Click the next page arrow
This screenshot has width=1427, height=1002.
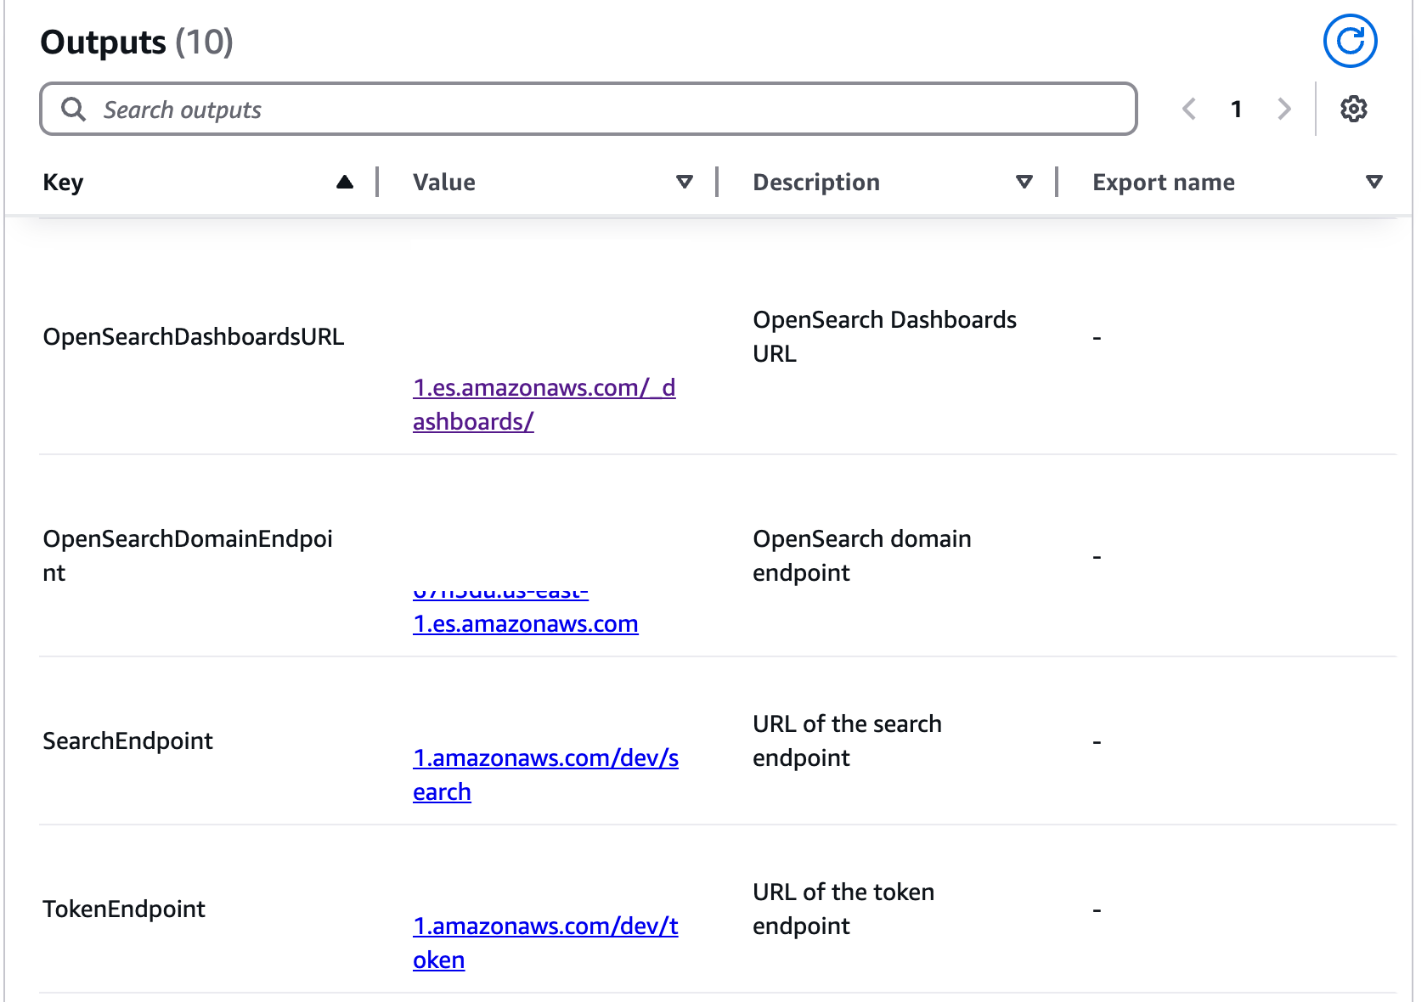point(1284,109)
